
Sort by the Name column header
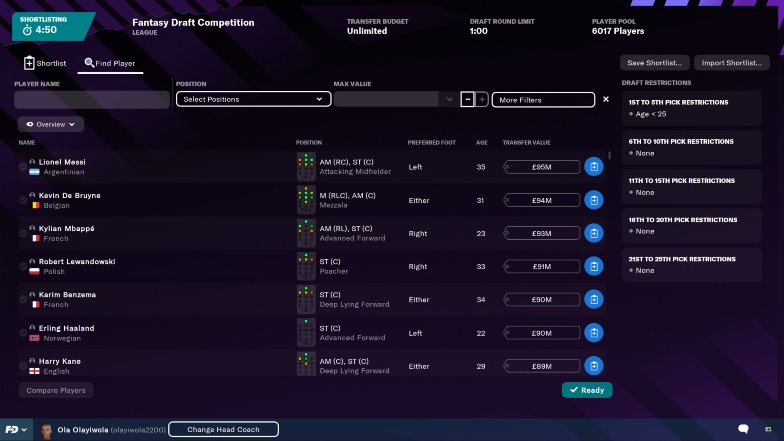pos(27,142)
